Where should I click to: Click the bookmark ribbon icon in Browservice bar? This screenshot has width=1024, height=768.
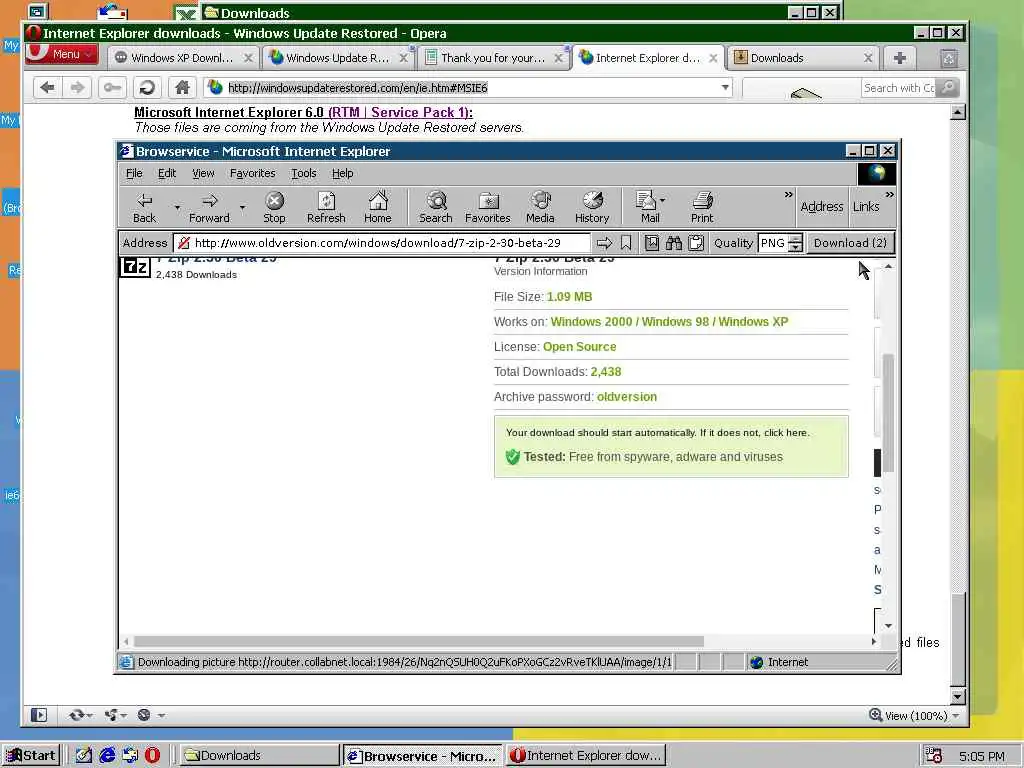[626, 243]
